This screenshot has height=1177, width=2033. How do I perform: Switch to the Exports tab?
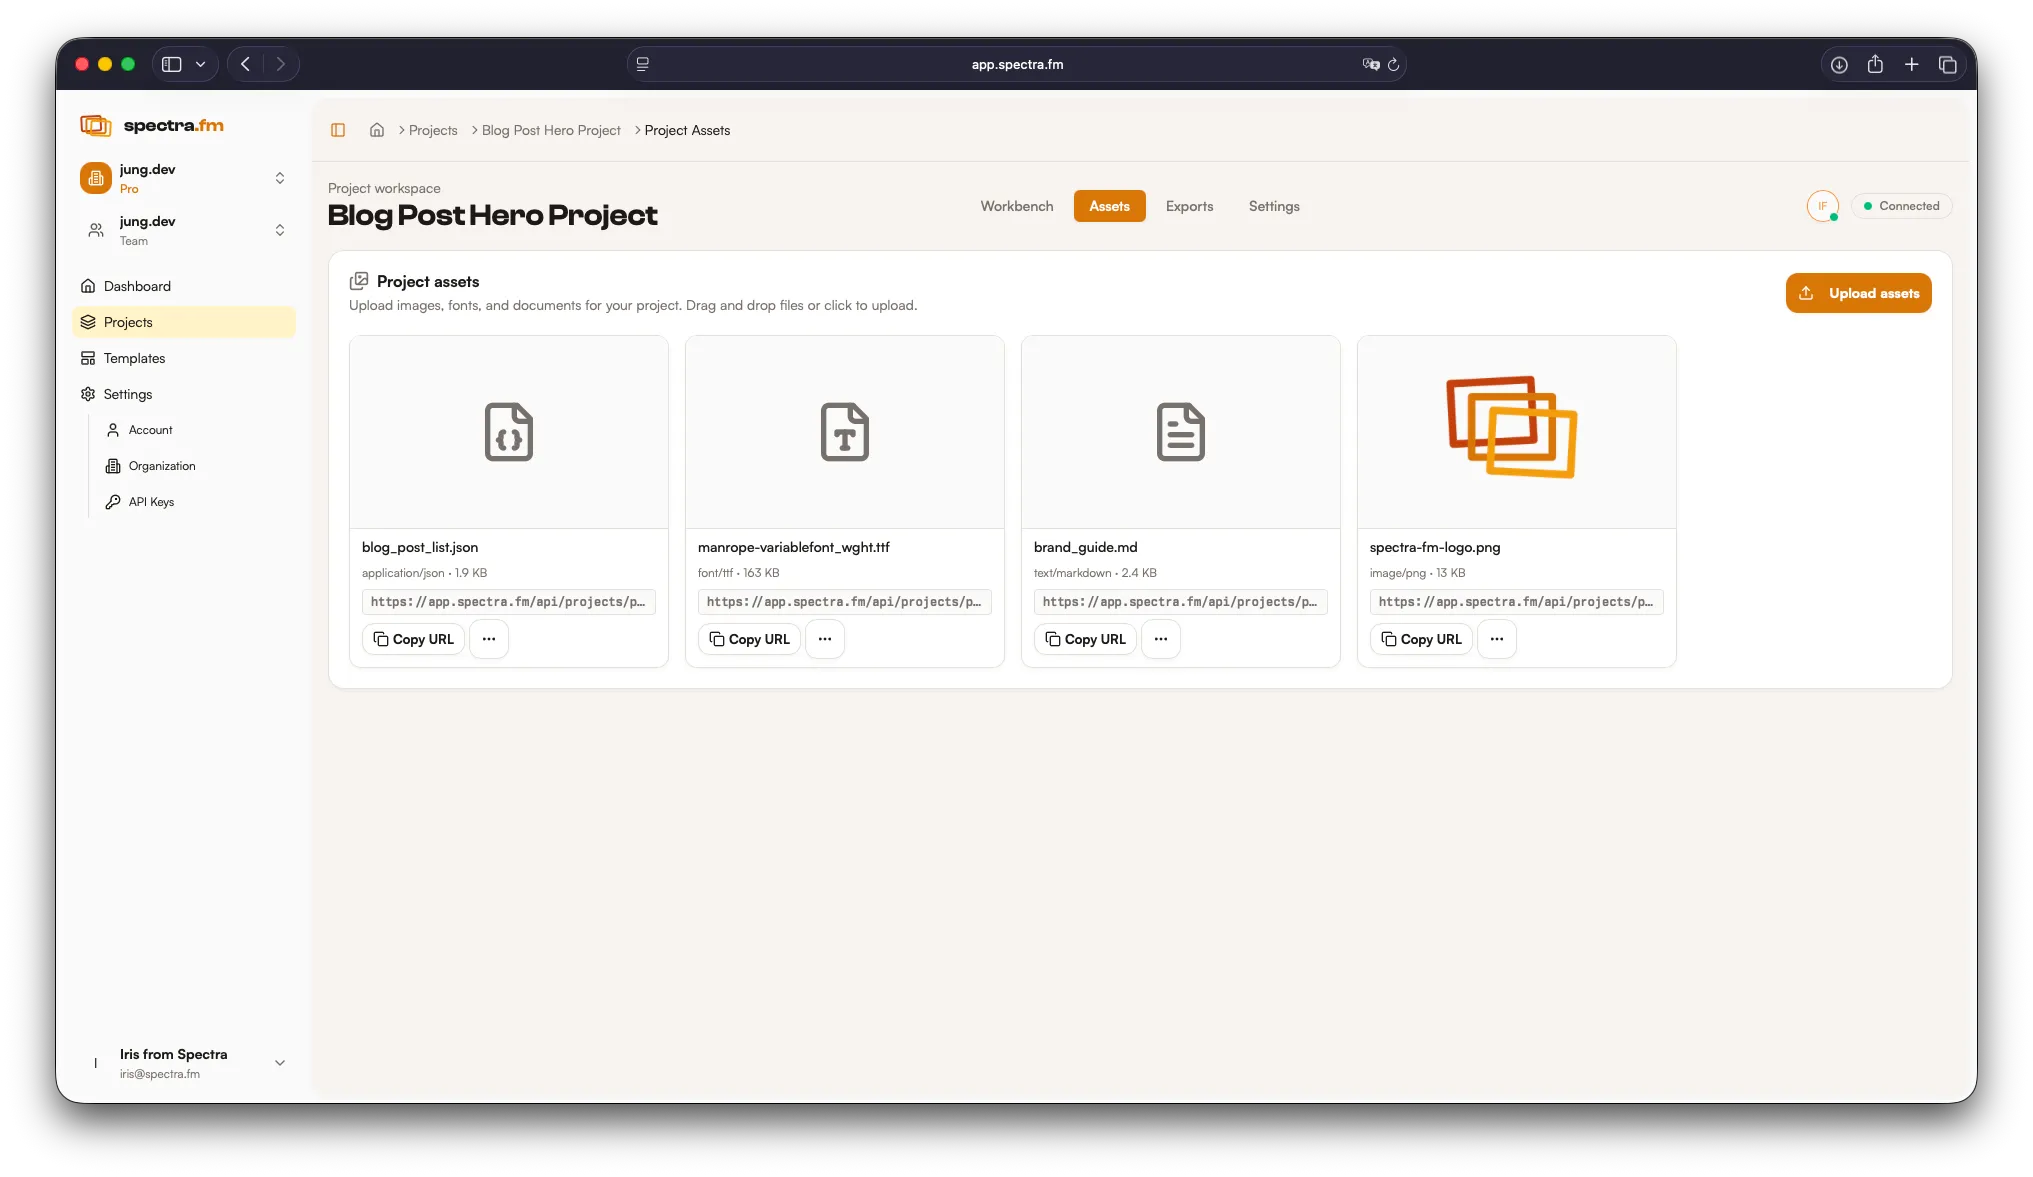click(1189, 206)
